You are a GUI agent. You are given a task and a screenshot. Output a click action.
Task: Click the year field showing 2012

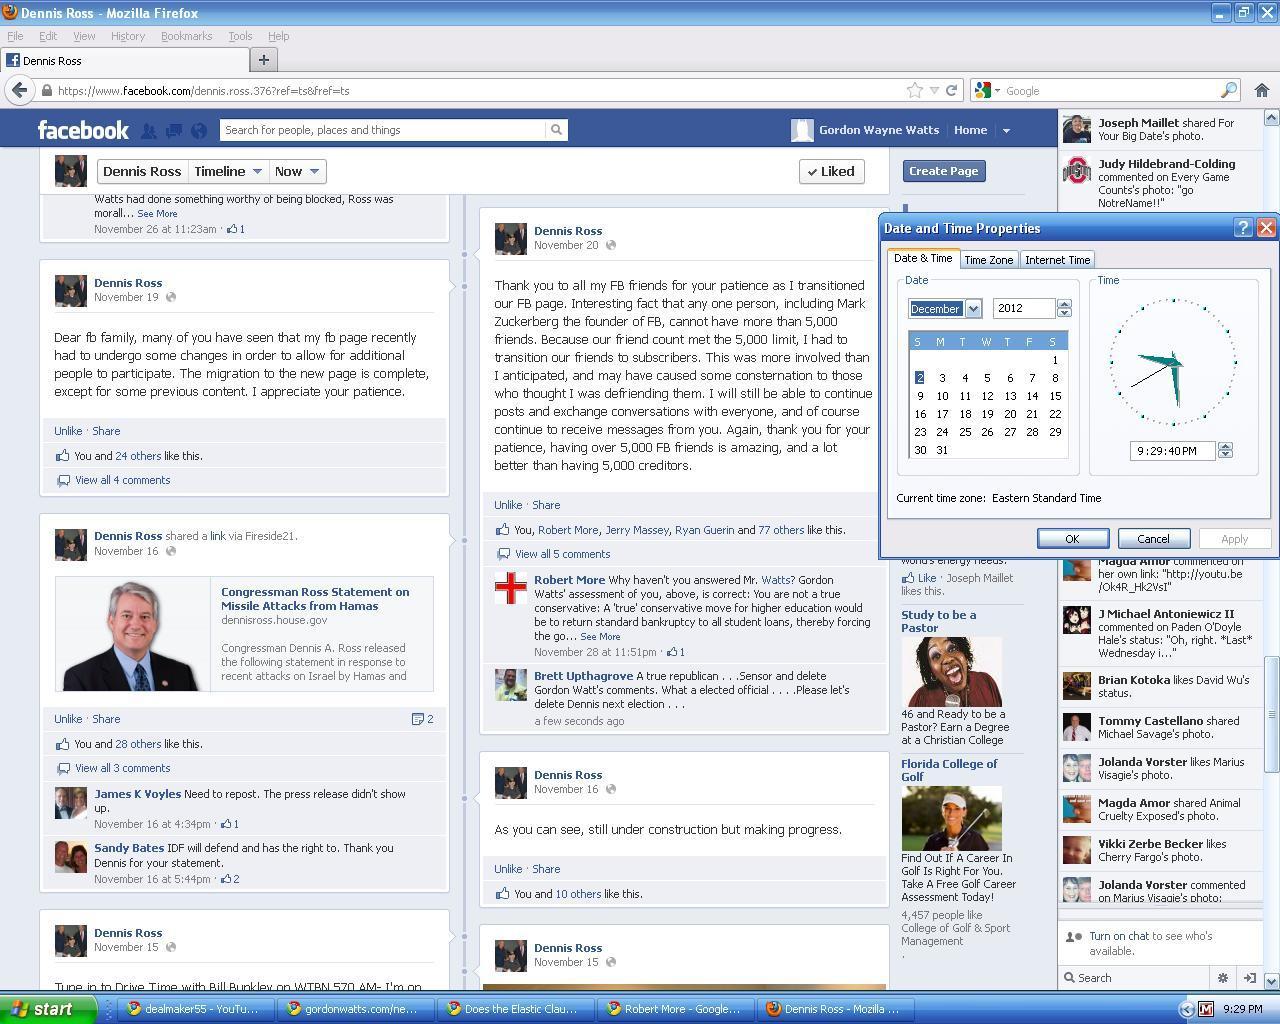tap(1024, 309)
